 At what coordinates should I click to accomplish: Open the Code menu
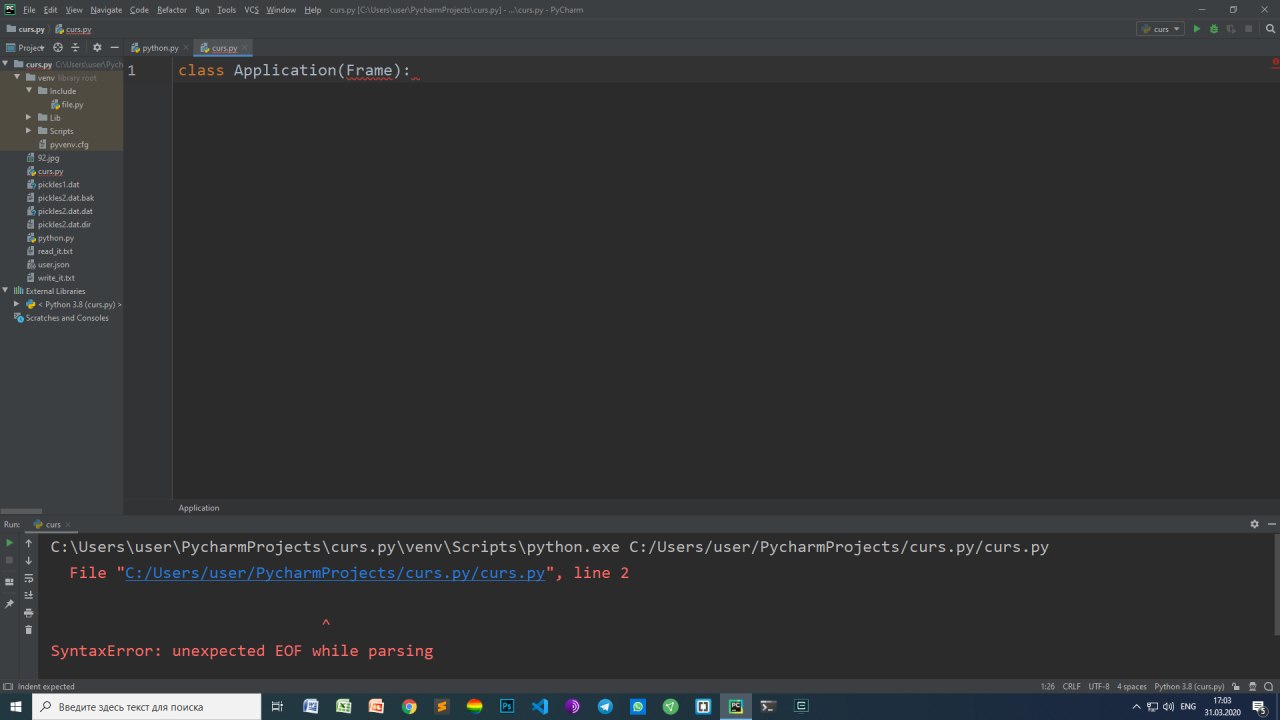(x=139, y=10)
